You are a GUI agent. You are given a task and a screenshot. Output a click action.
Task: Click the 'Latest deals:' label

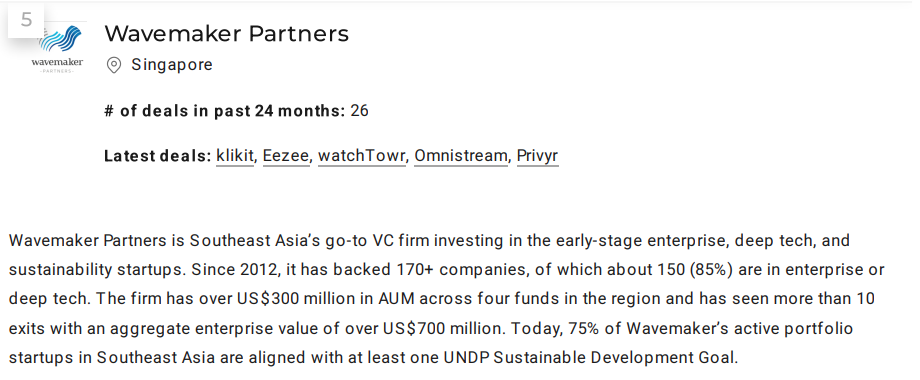pos(157,156)
